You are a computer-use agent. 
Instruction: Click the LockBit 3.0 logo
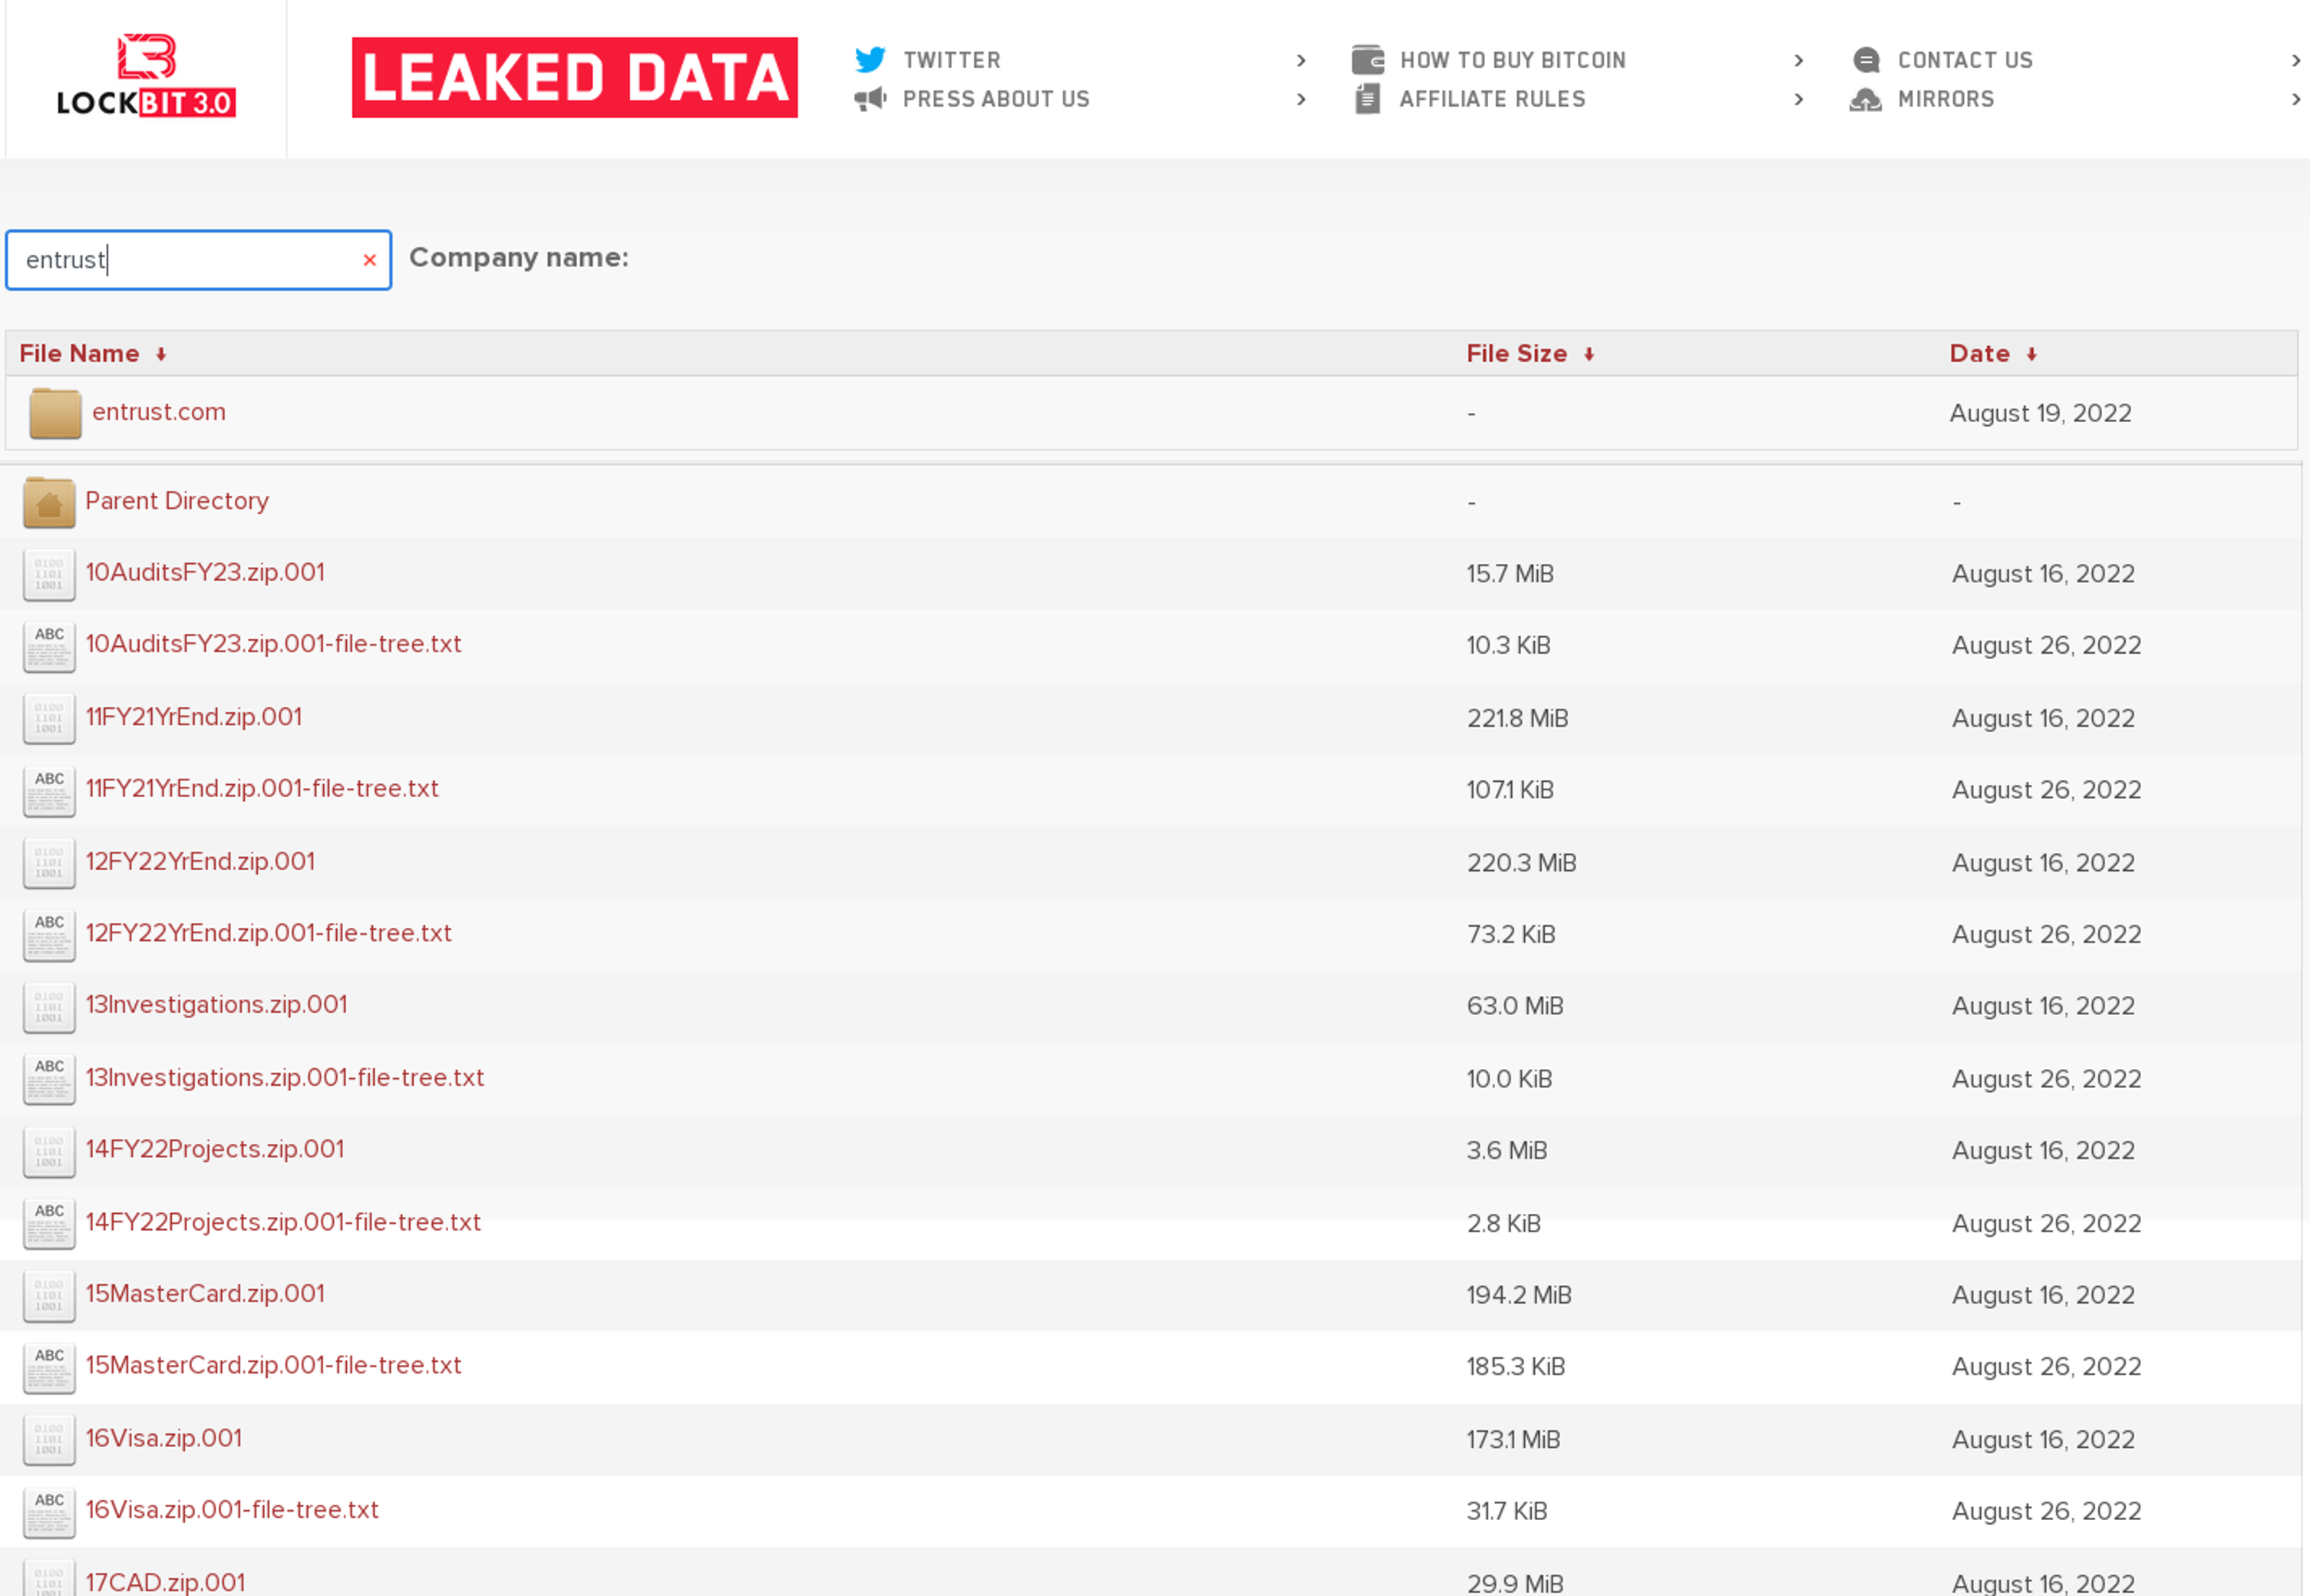pos(146,76)
